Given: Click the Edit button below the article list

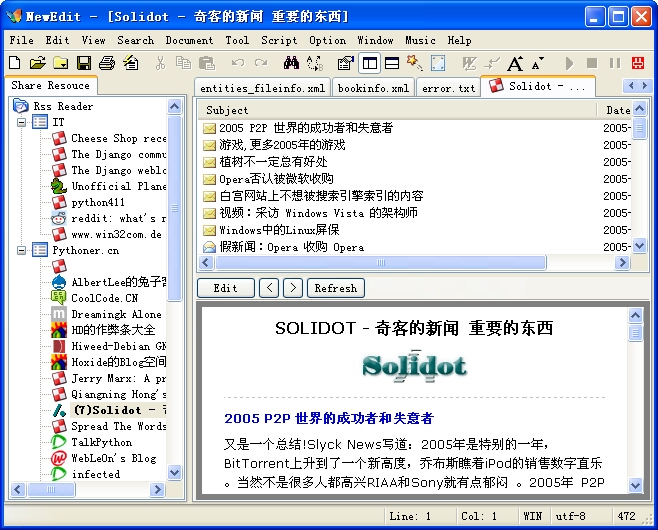Looking at the screenshot, I should click(225, 288).
